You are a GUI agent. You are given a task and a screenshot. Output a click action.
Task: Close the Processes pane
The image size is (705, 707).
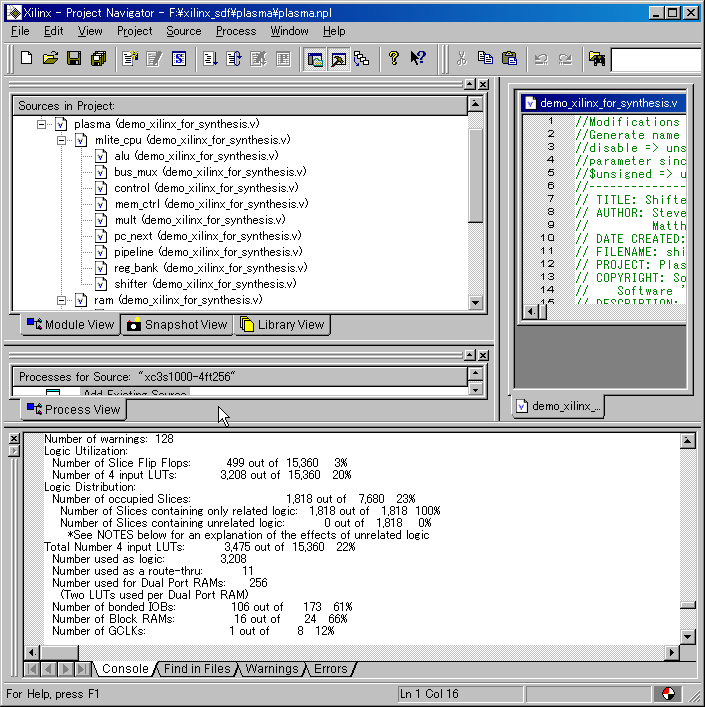tap(483, 355)
